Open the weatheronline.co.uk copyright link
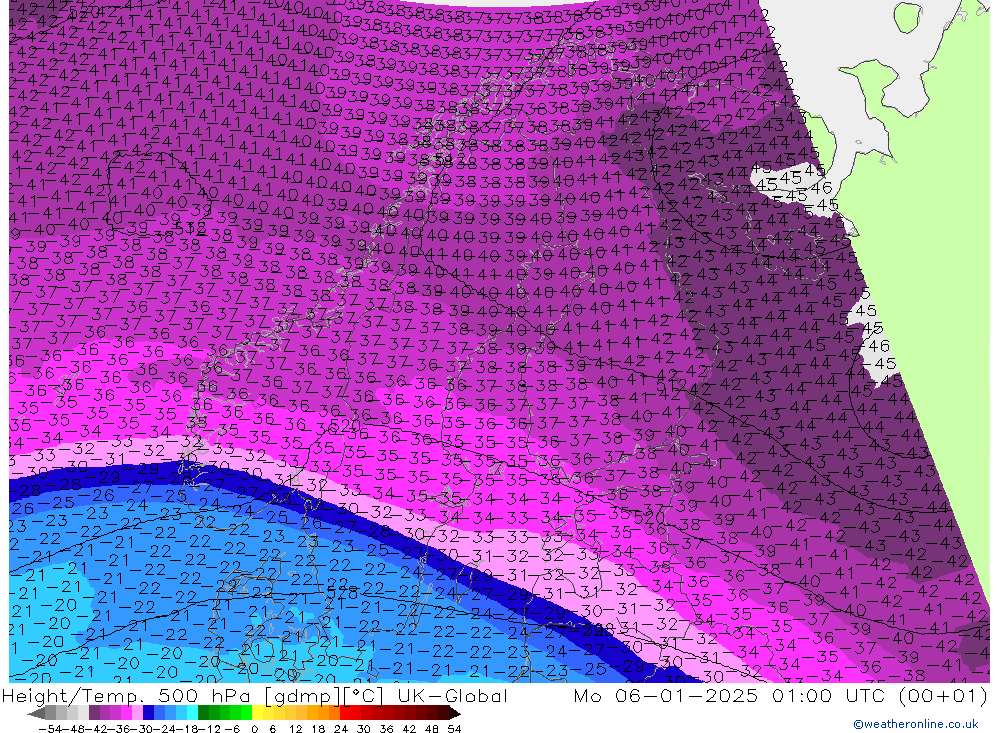Image resolution: width=1000 pixels, height=733 pixels. pos(915,724)
